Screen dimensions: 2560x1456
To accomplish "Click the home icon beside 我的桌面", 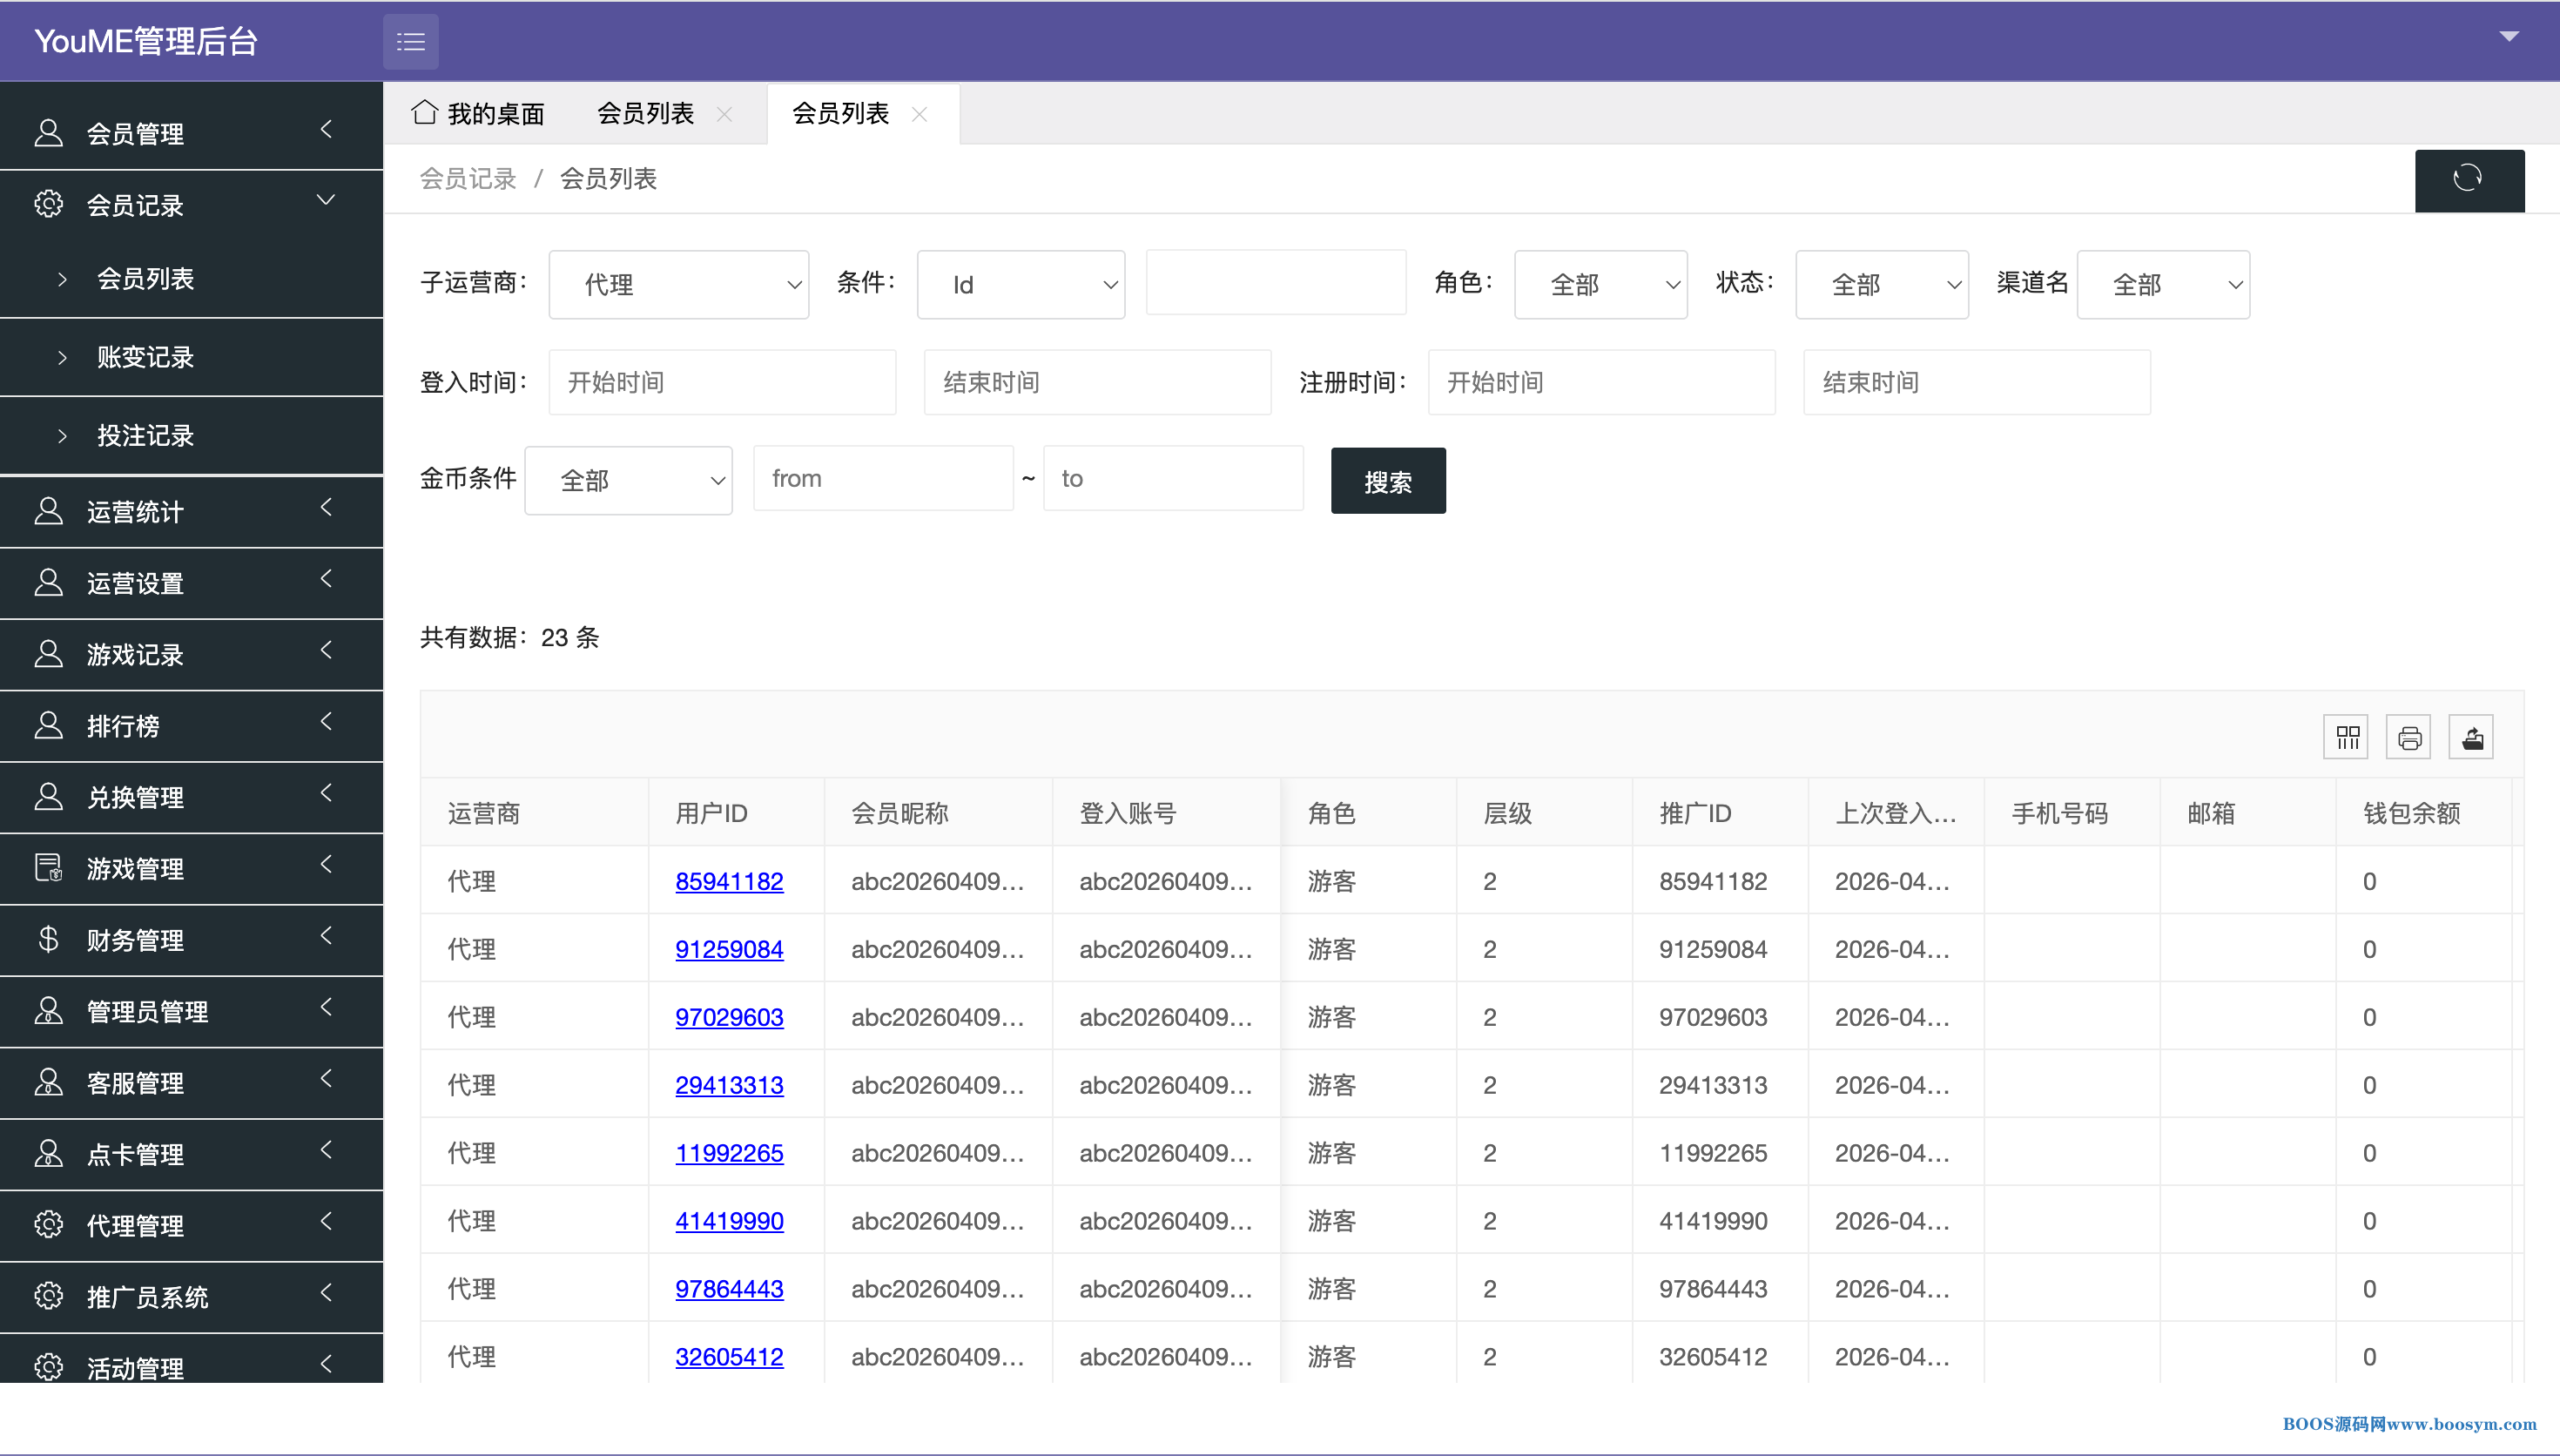I will click(x=424, y=112).
